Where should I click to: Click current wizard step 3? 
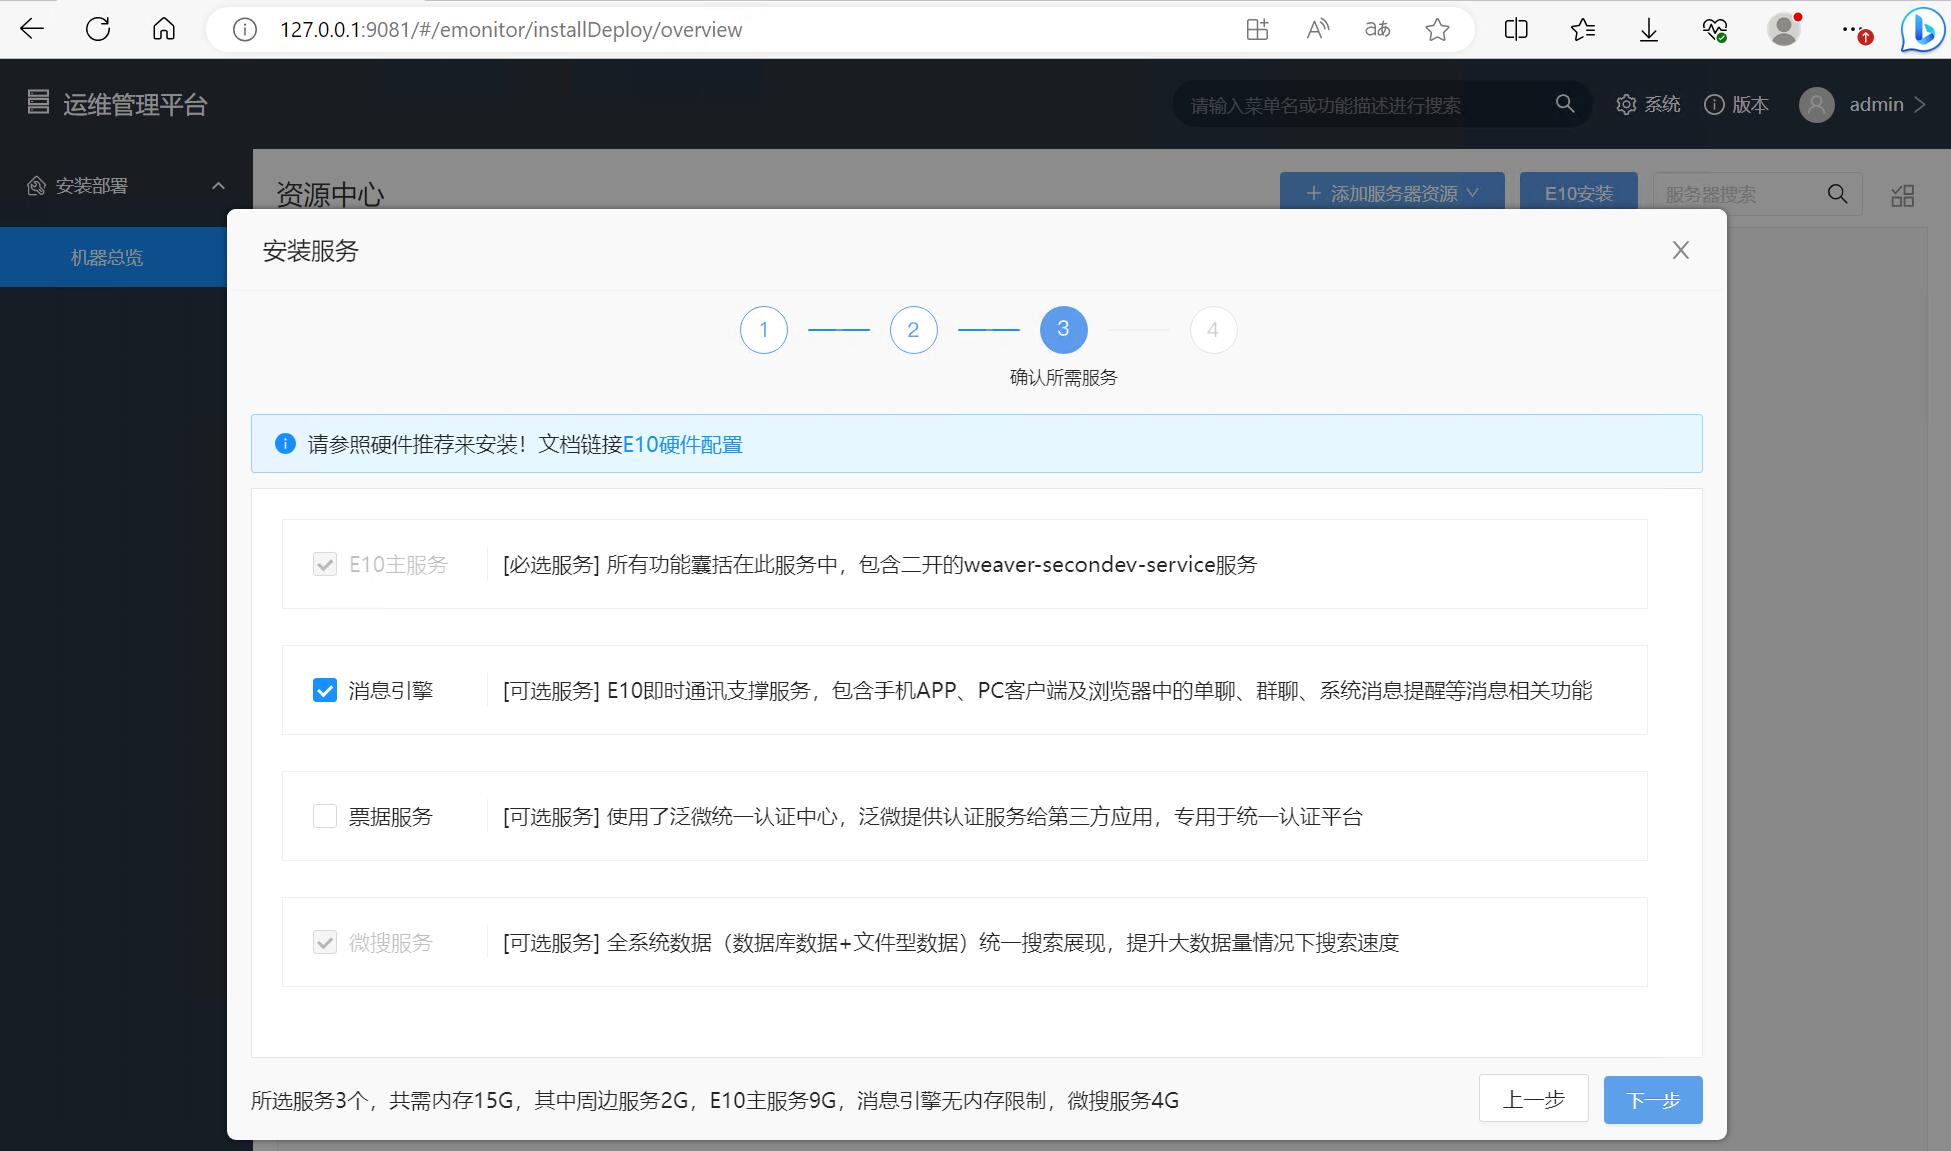[x=1064, y=330]
